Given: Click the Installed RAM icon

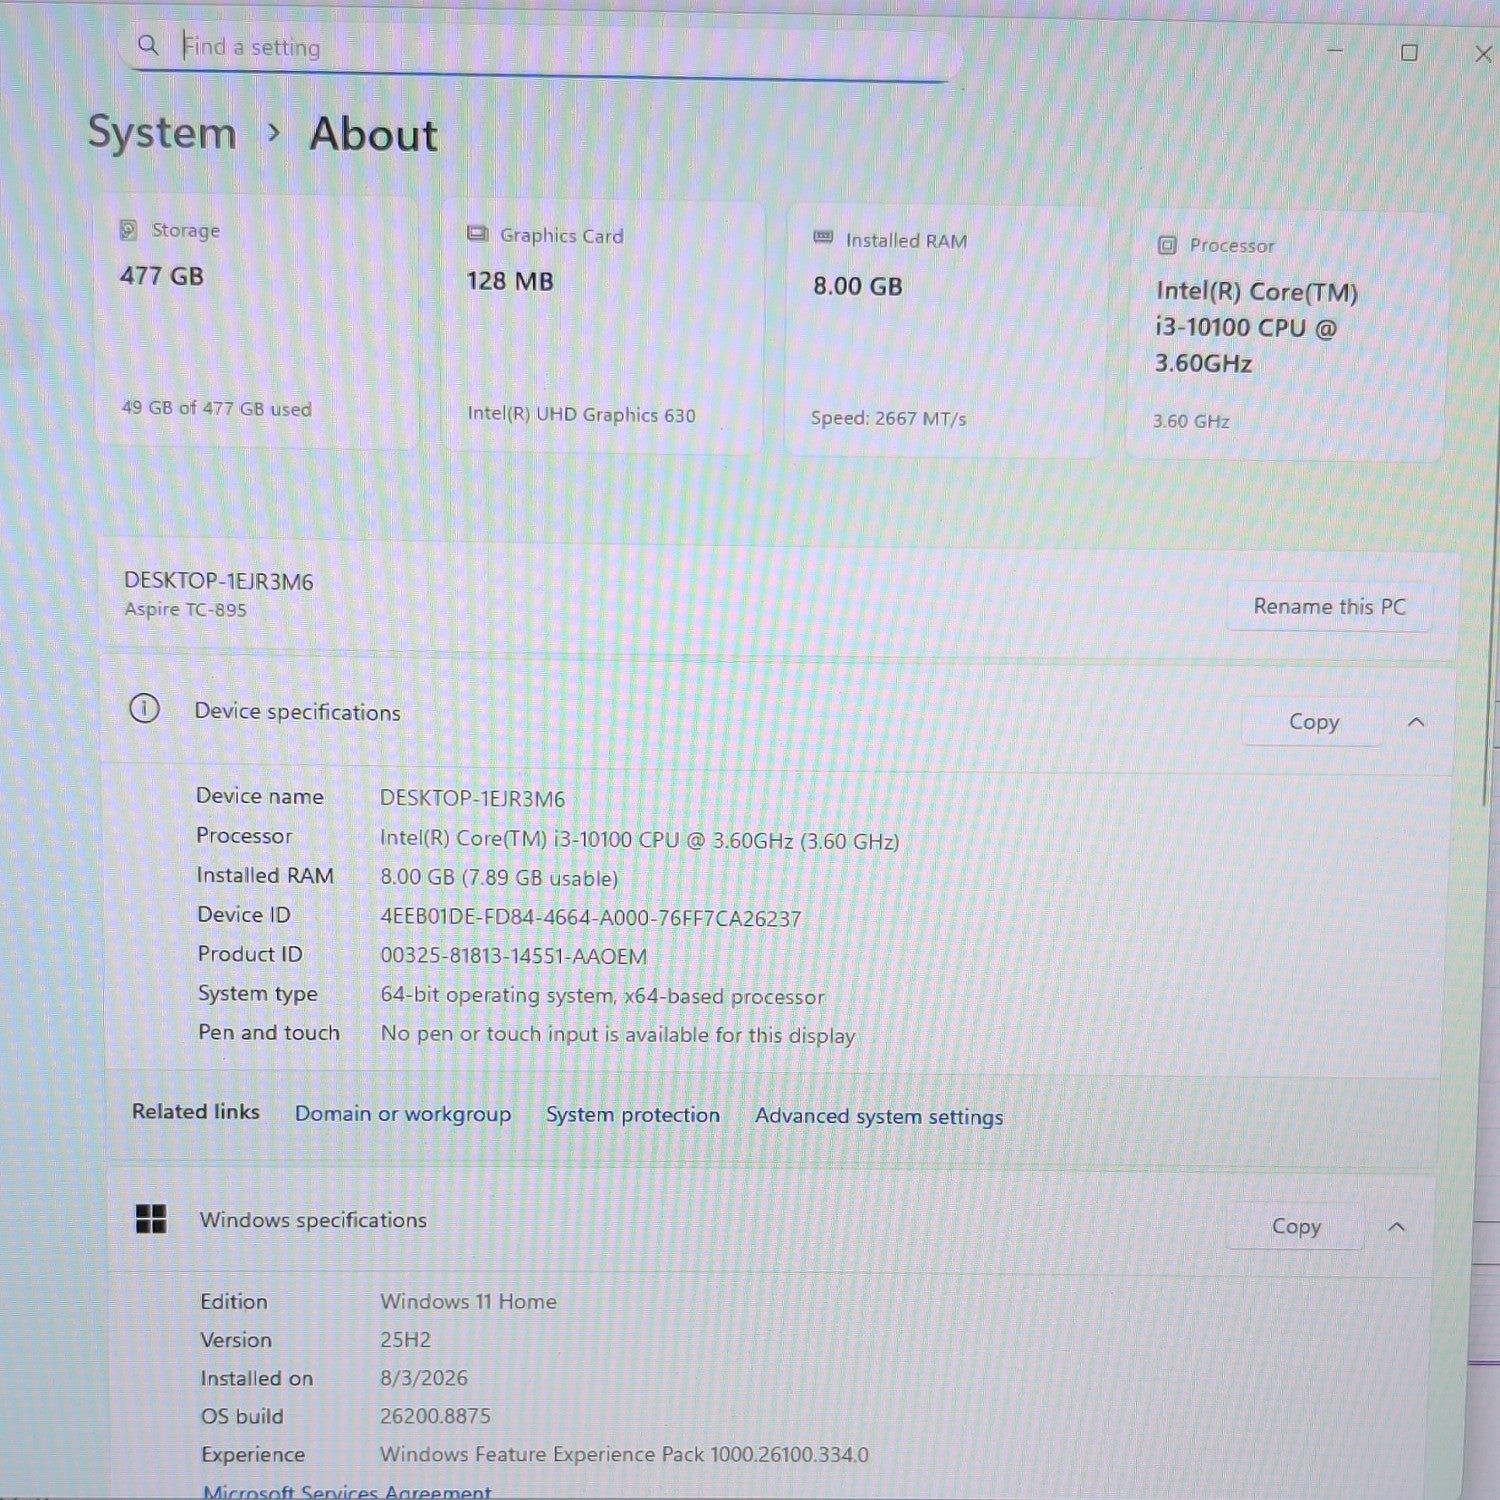Looking at the screenshot, I should point(823,238).
